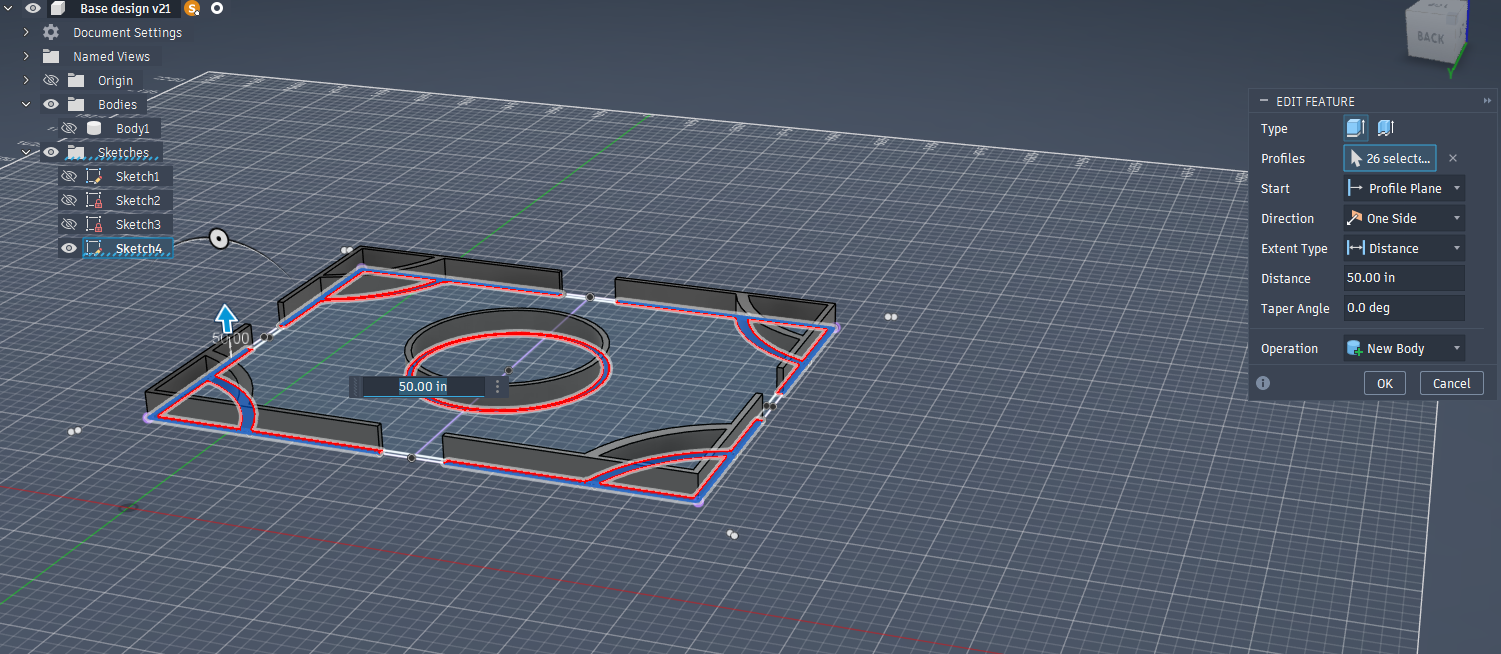Select the Origin label
This screenshot has height=654, width=1501.
[x=115, y=81]
